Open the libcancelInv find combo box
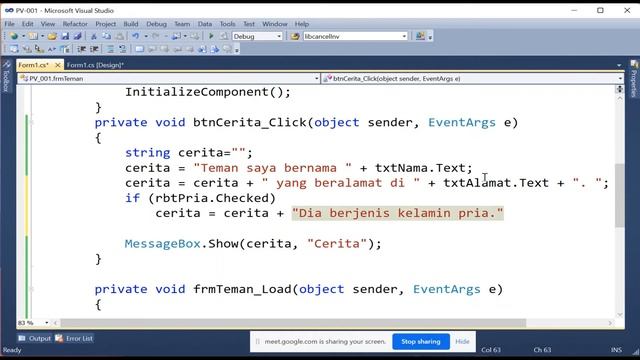640x360 pixels. pyautogui.click(x=355, y=36)
